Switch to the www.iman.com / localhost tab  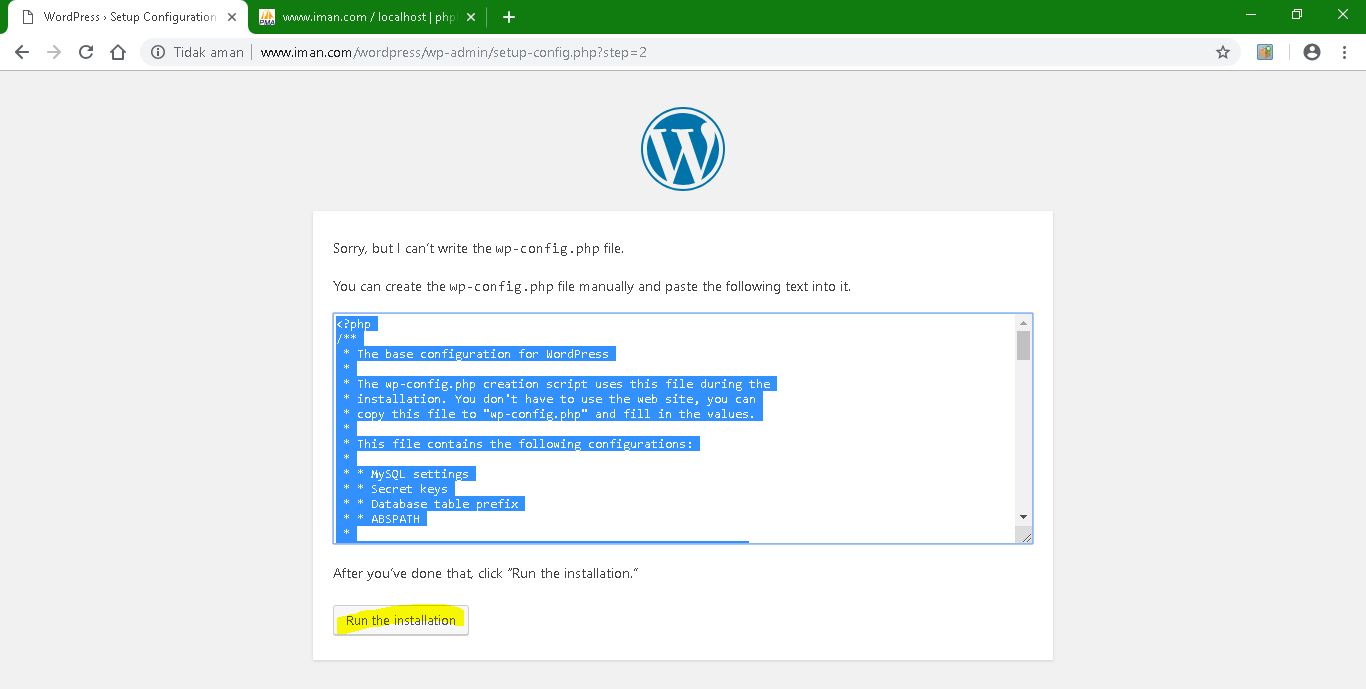369,17
